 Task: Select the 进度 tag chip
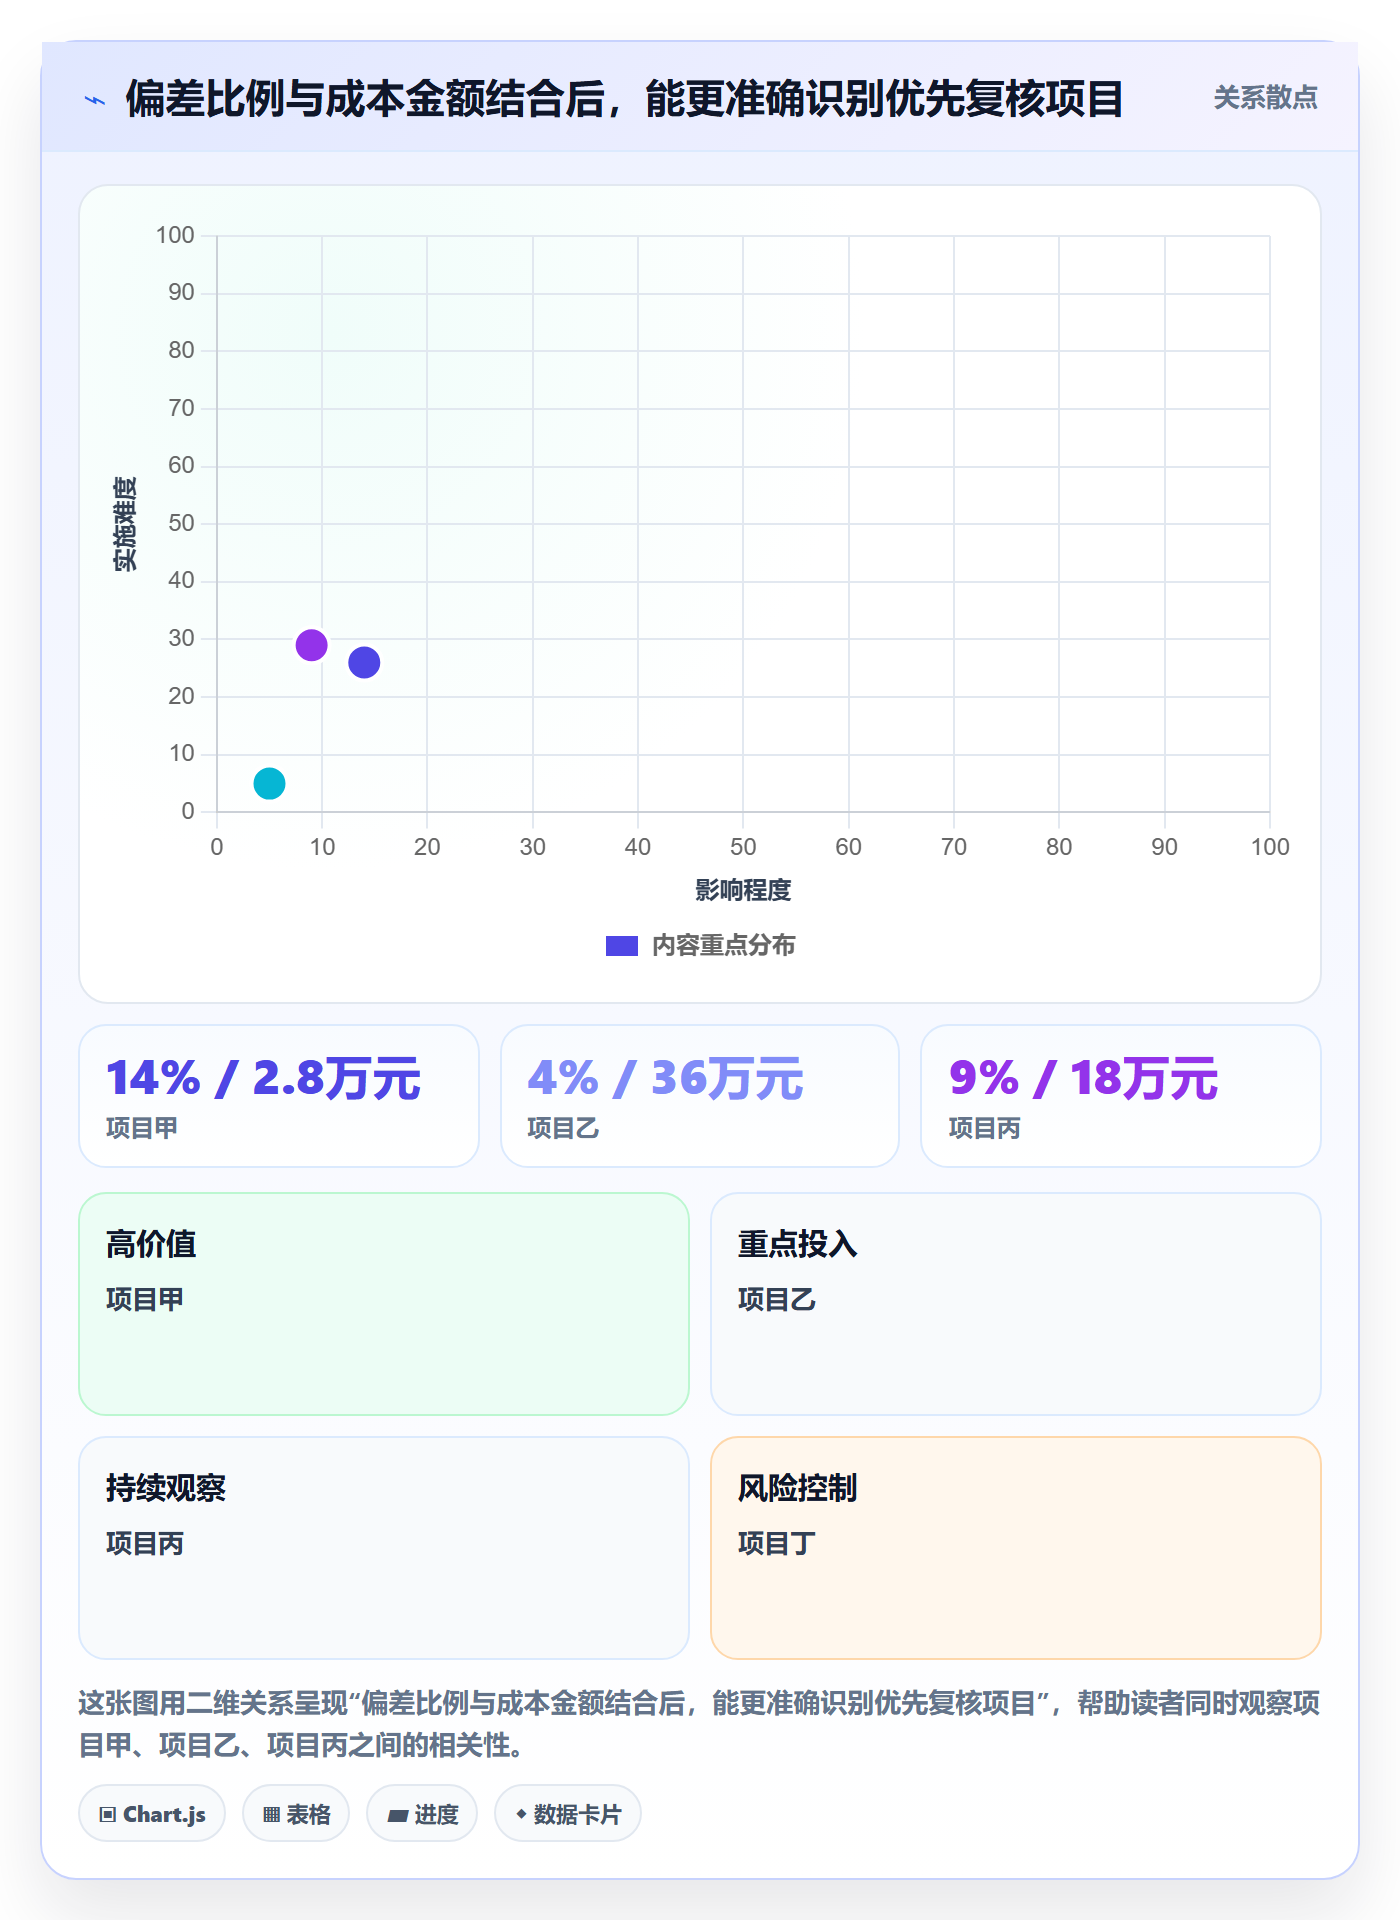[x=422, y=1813]
